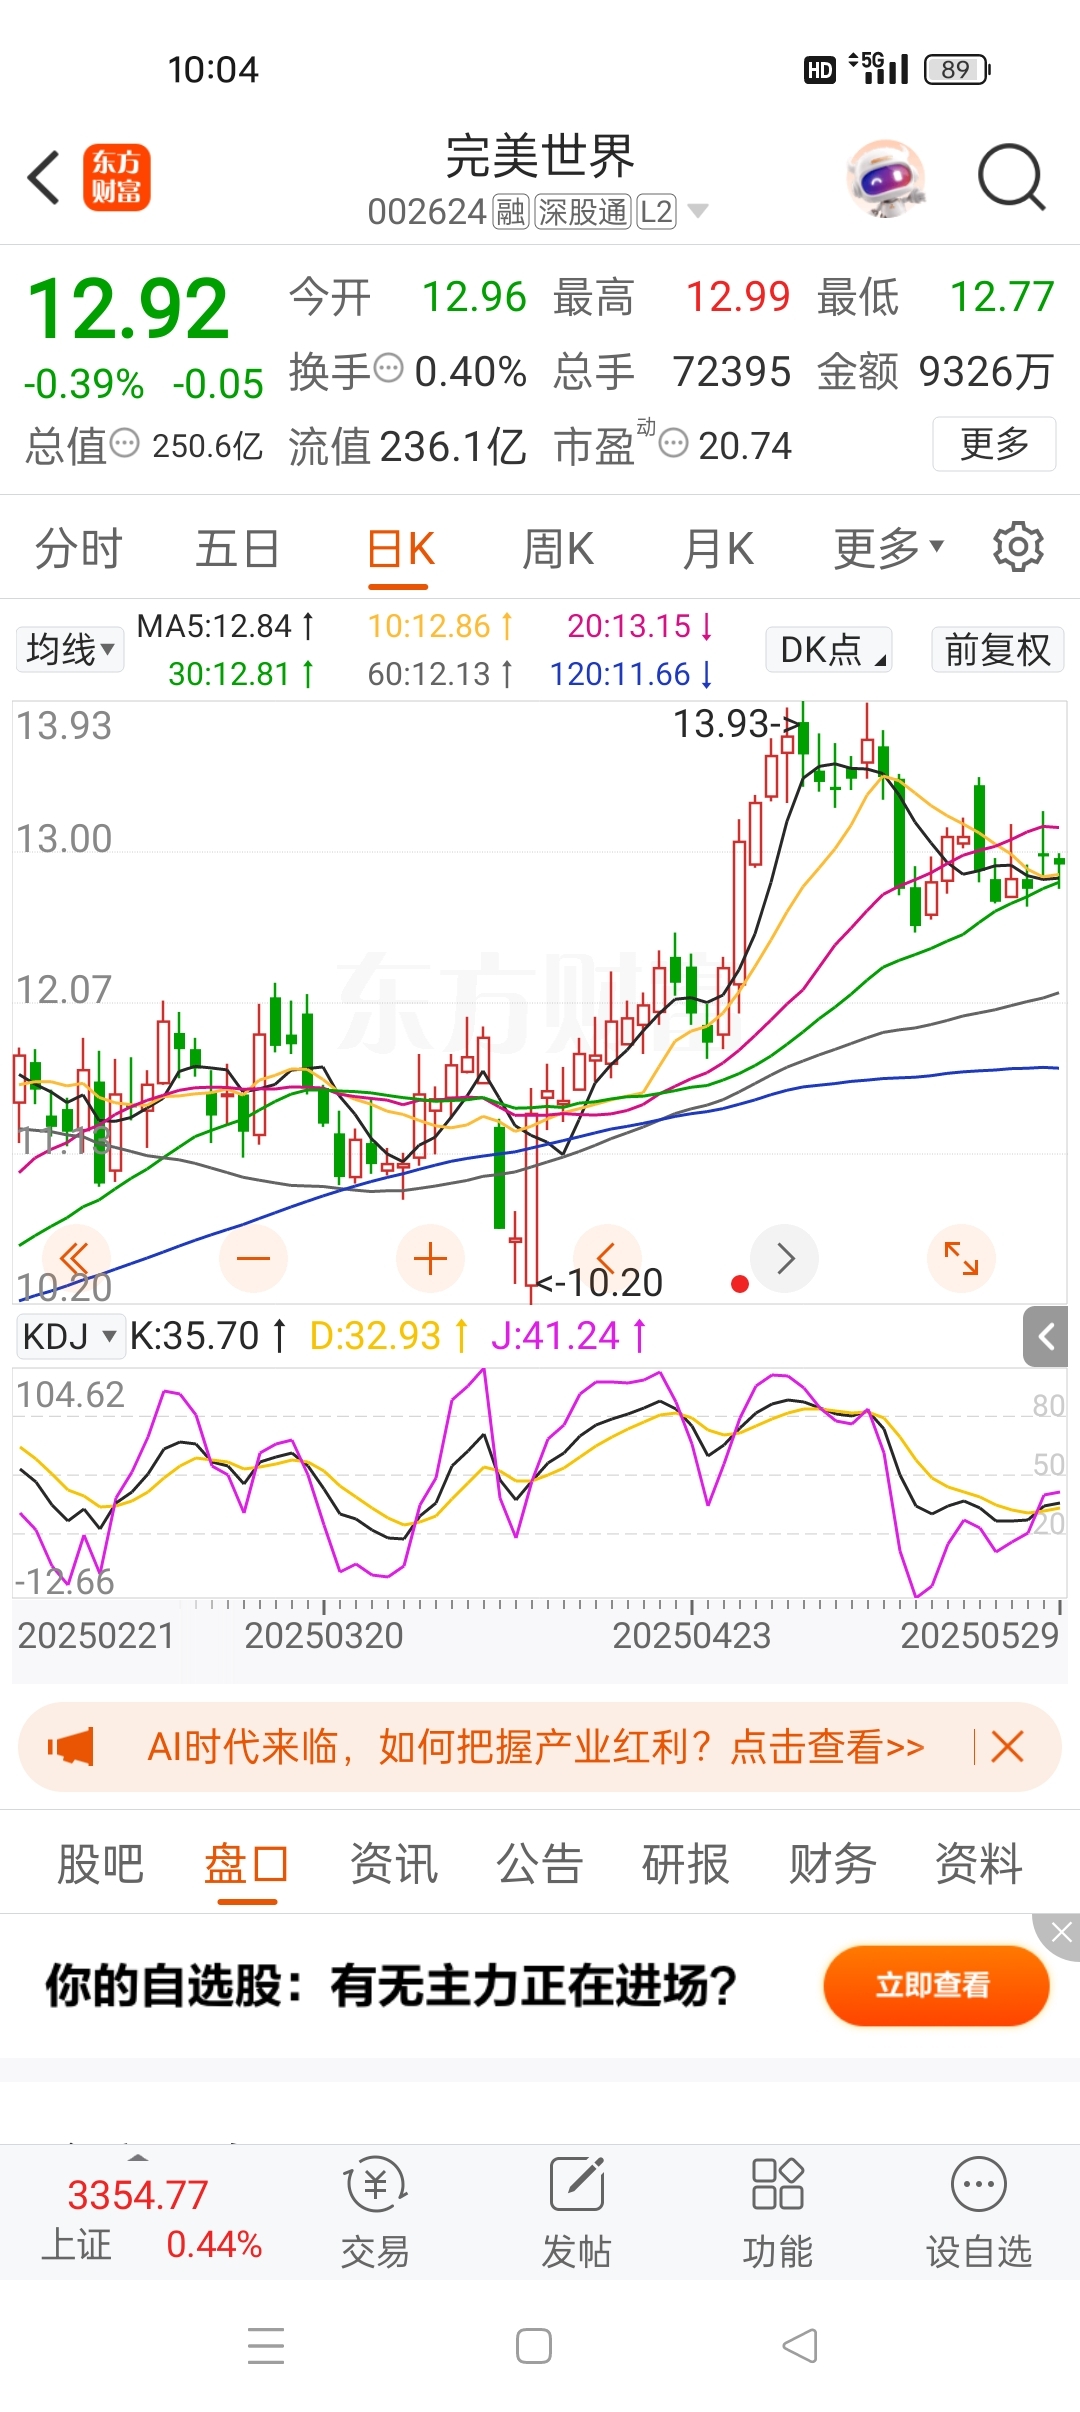The height and width of the screenshot is (2412, 1080).
Task: Tap turnover rate info icon near 换手
Action: (x=388, y=368)
